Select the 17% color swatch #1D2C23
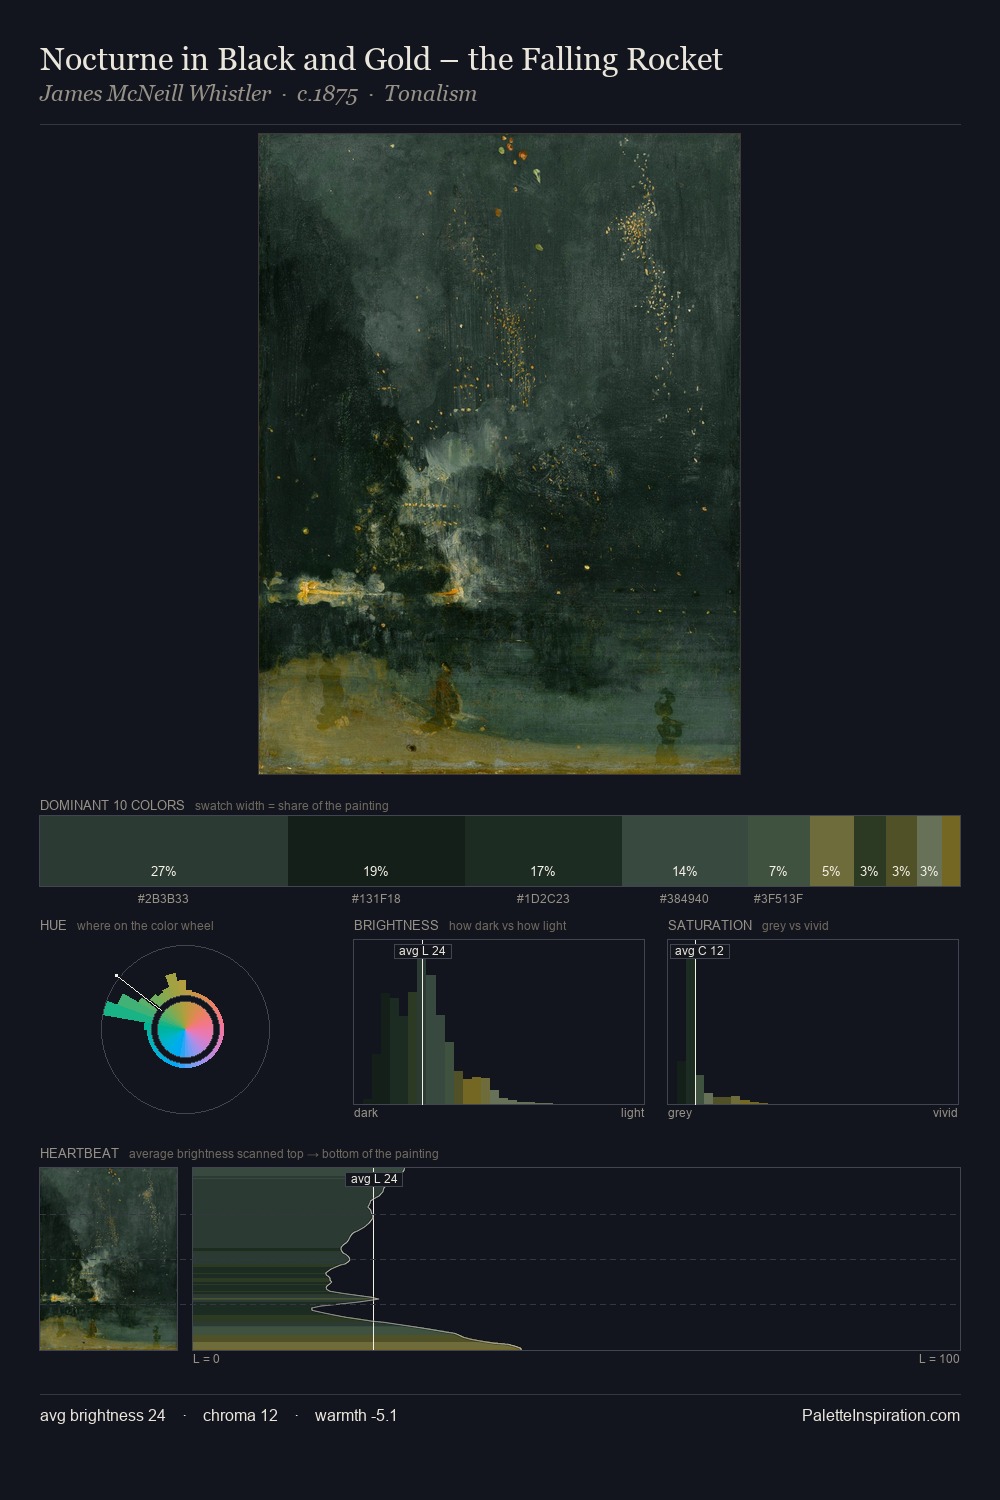This screenshot has width=1000, height=1500. click(543, 851)
